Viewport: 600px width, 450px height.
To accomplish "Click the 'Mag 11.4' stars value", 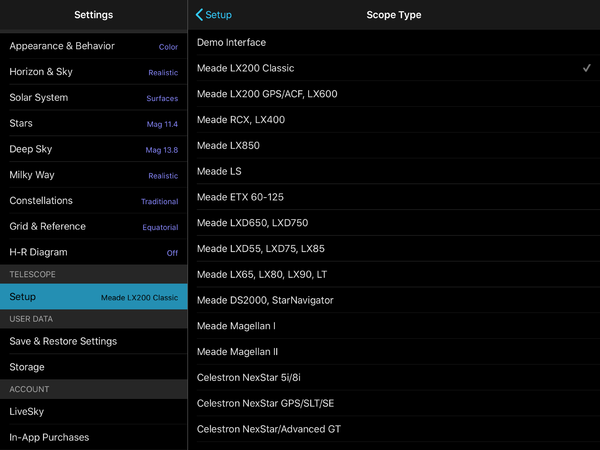I will [x=162, y=124].
